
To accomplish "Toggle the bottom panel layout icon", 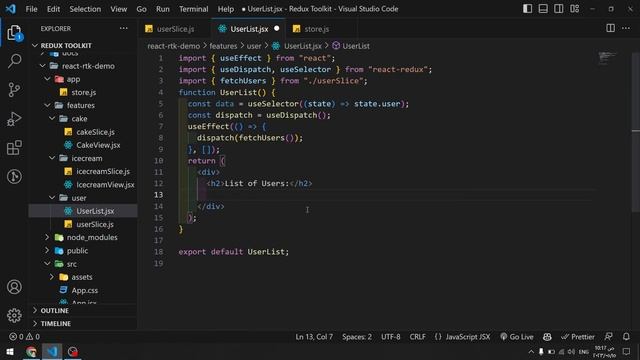I will (543, 9).
